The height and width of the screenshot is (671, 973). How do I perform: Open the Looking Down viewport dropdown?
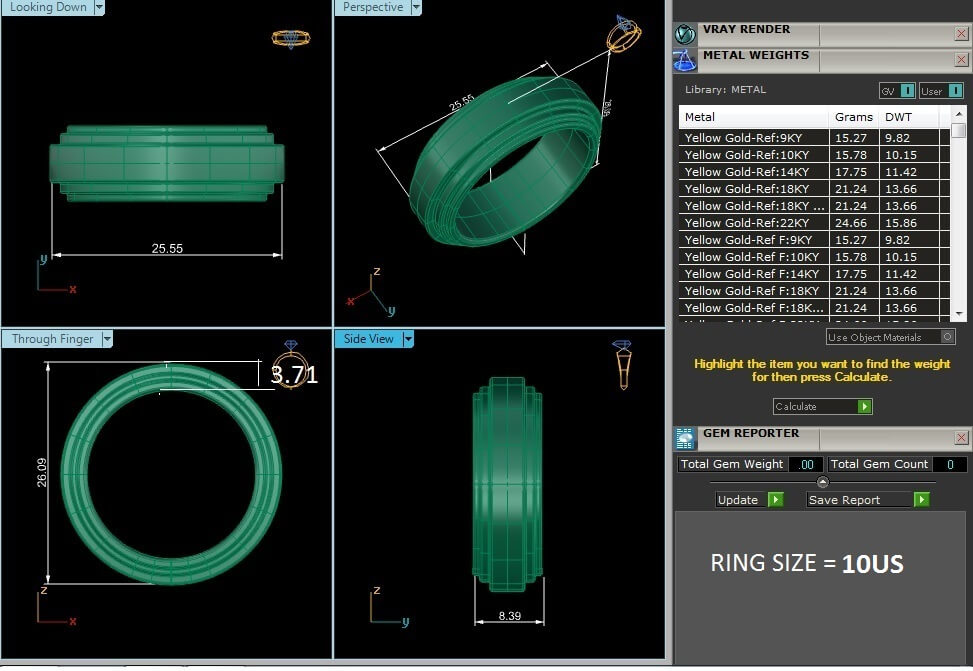98,7
